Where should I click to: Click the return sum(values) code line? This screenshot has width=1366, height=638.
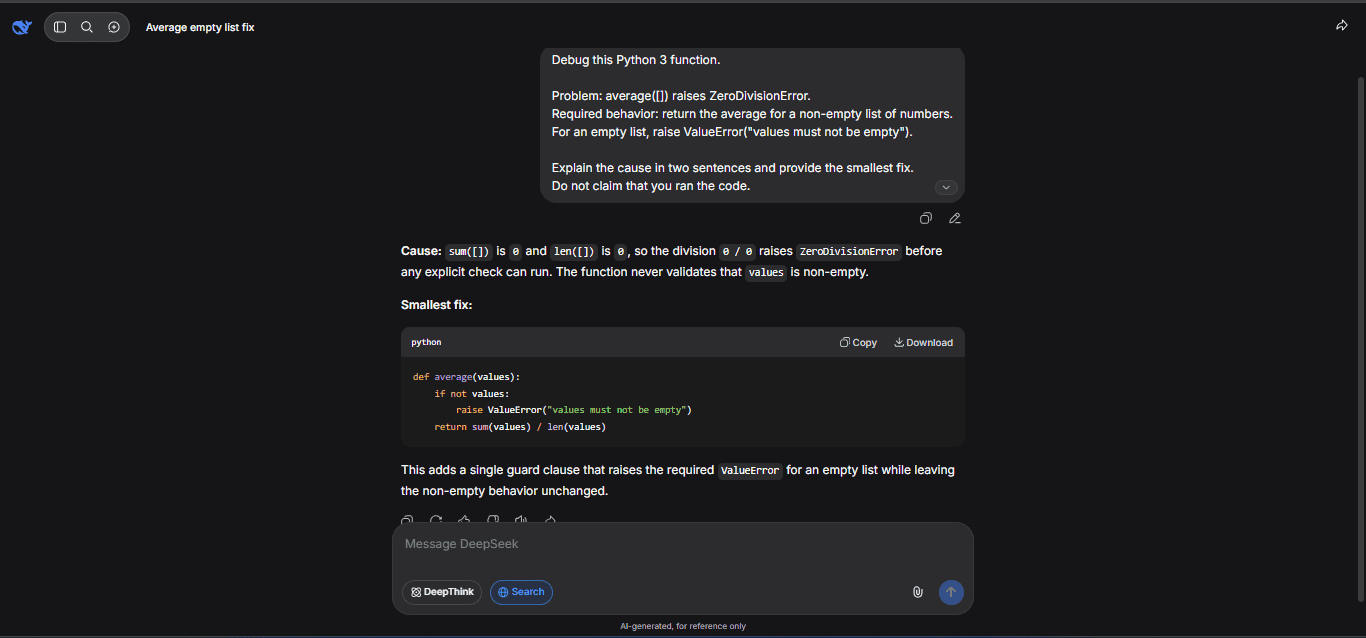[520, 427]
